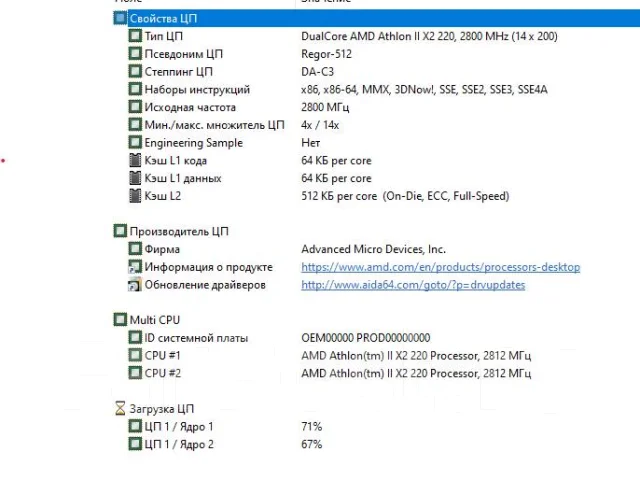Image resolution: width=640 pixels, height=494 pixels.
Task: Click the OEM00000 PROD00000000 value
Action: [x=366, y=338]
